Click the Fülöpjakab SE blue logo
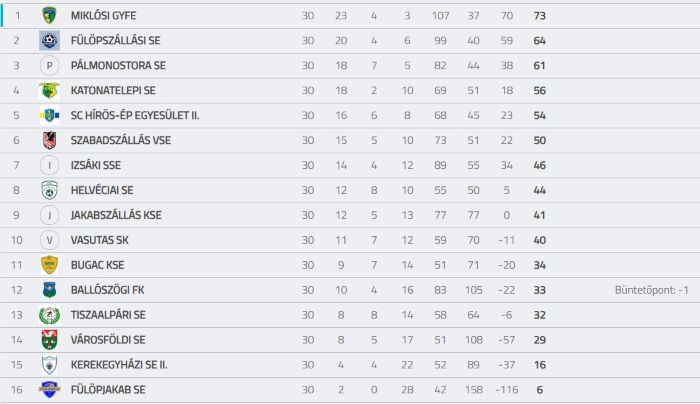Image resolution: width=700 pixels, height=404 pixels. click(x=49, y=390)
